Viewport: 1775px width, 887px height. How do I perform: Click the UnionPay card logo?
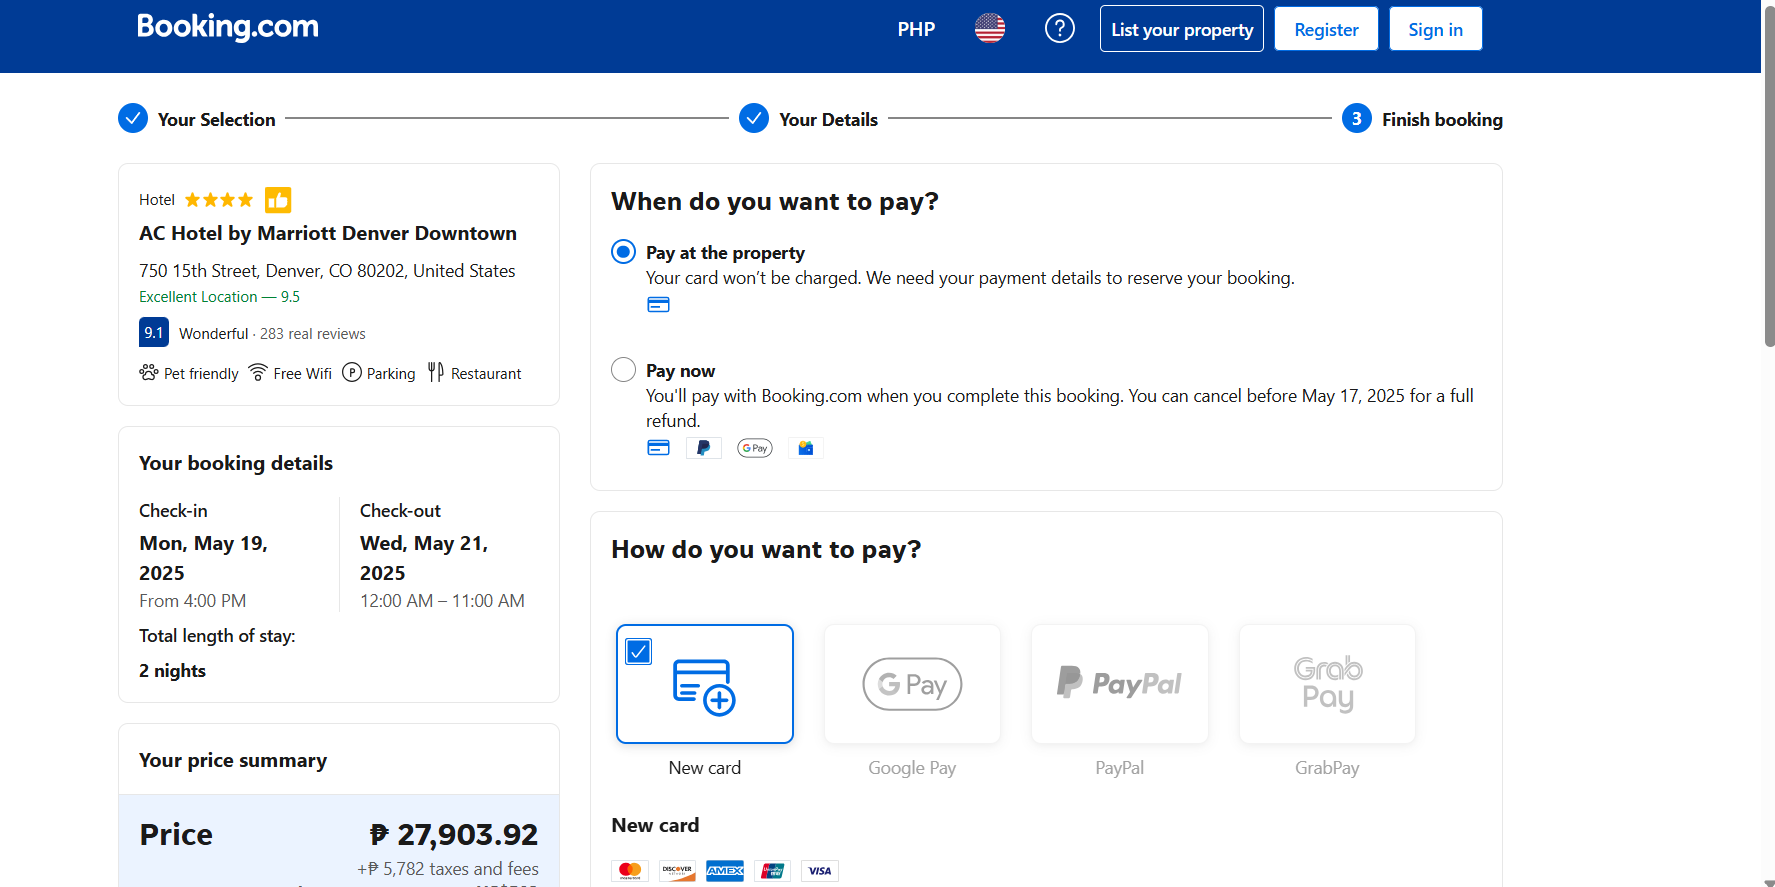[773, 871]
